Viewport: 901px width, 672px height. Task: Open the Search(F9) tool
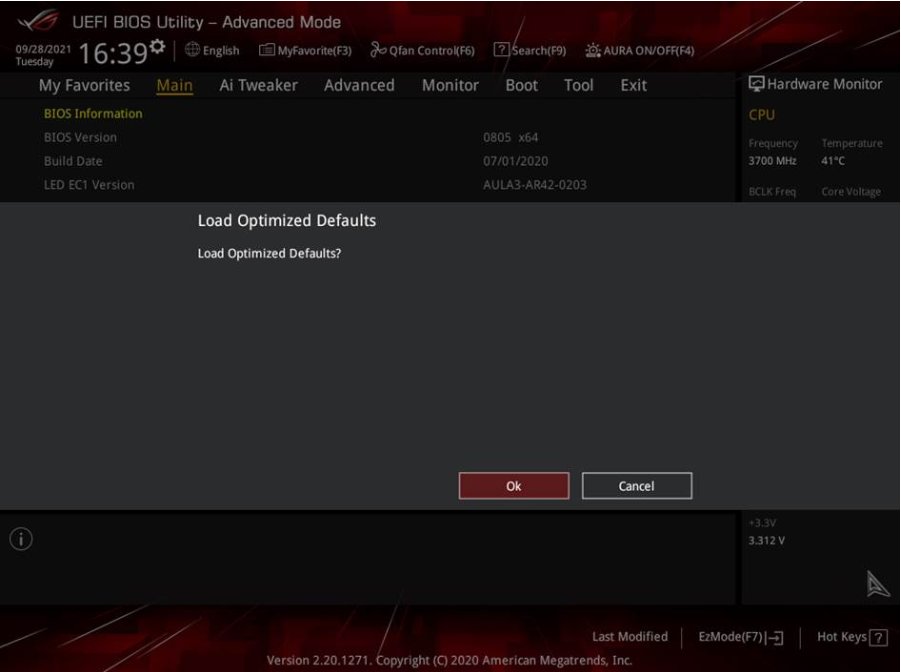(530, 51)
